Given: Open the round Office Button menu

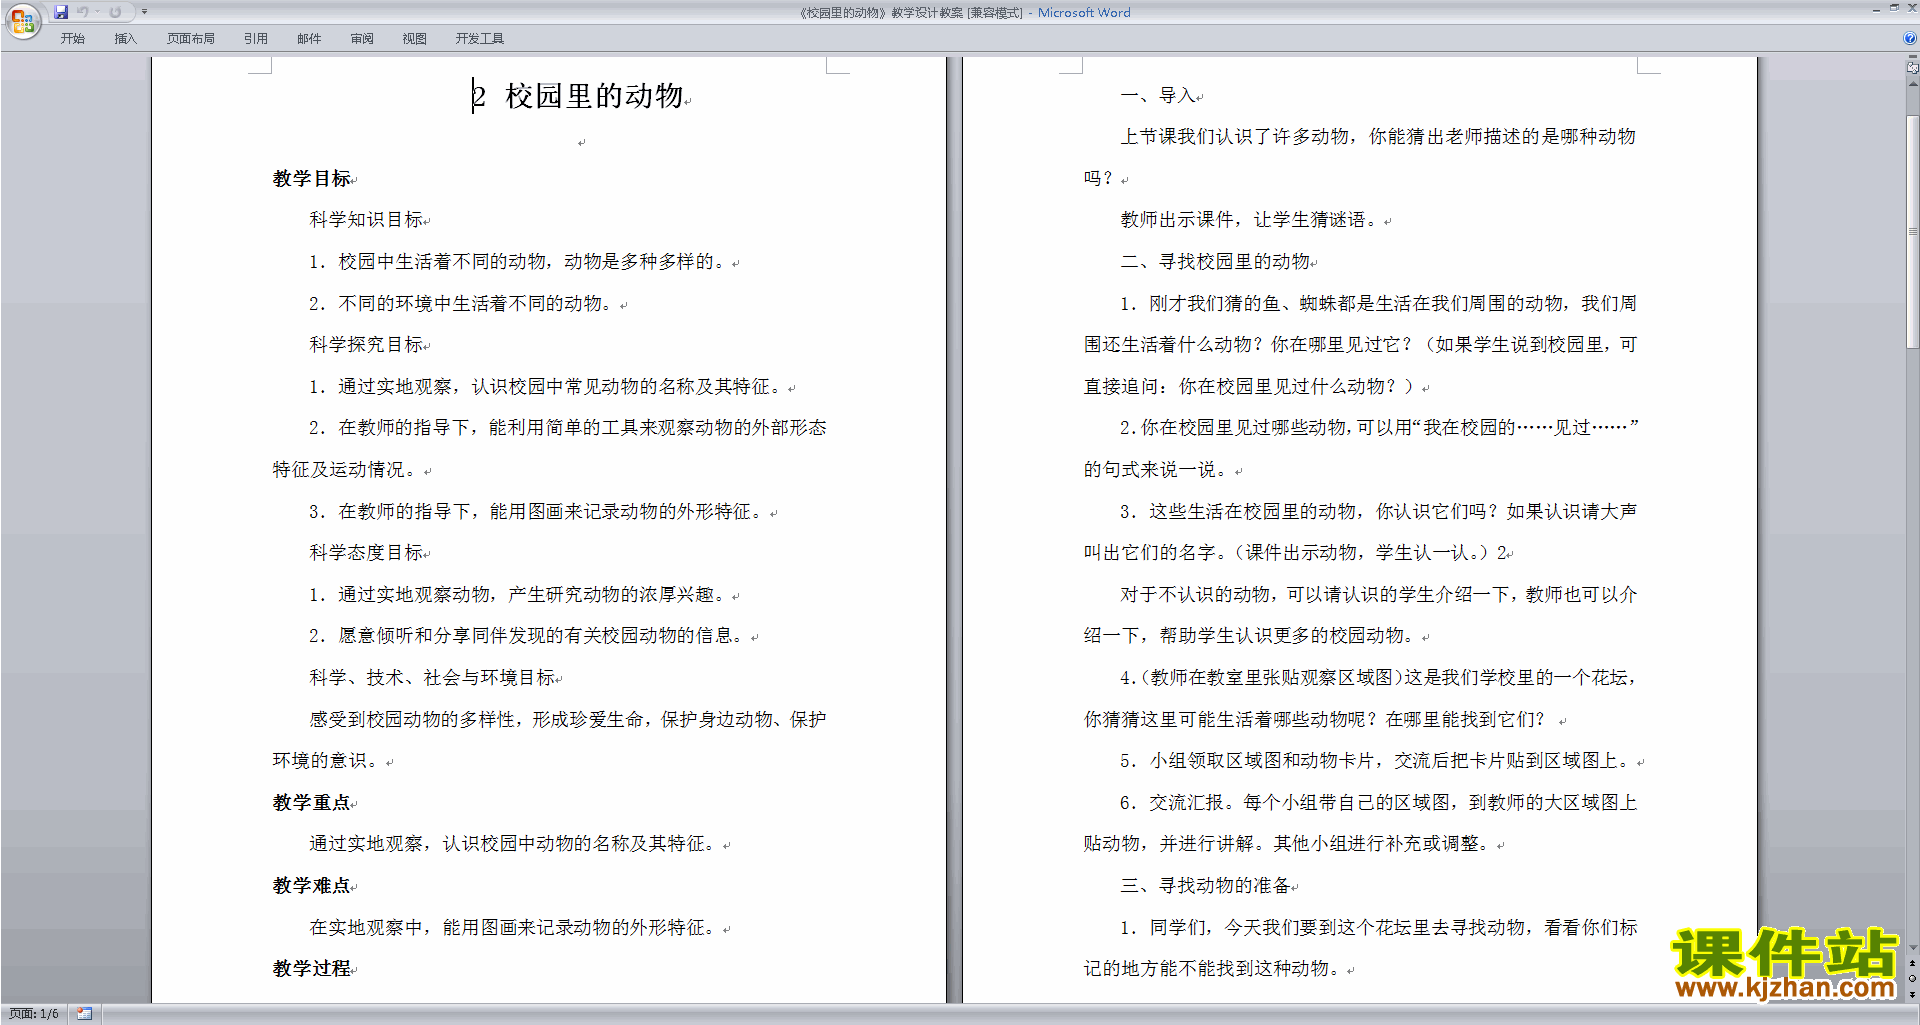Looking at the screenshot, I should point(22,21).
